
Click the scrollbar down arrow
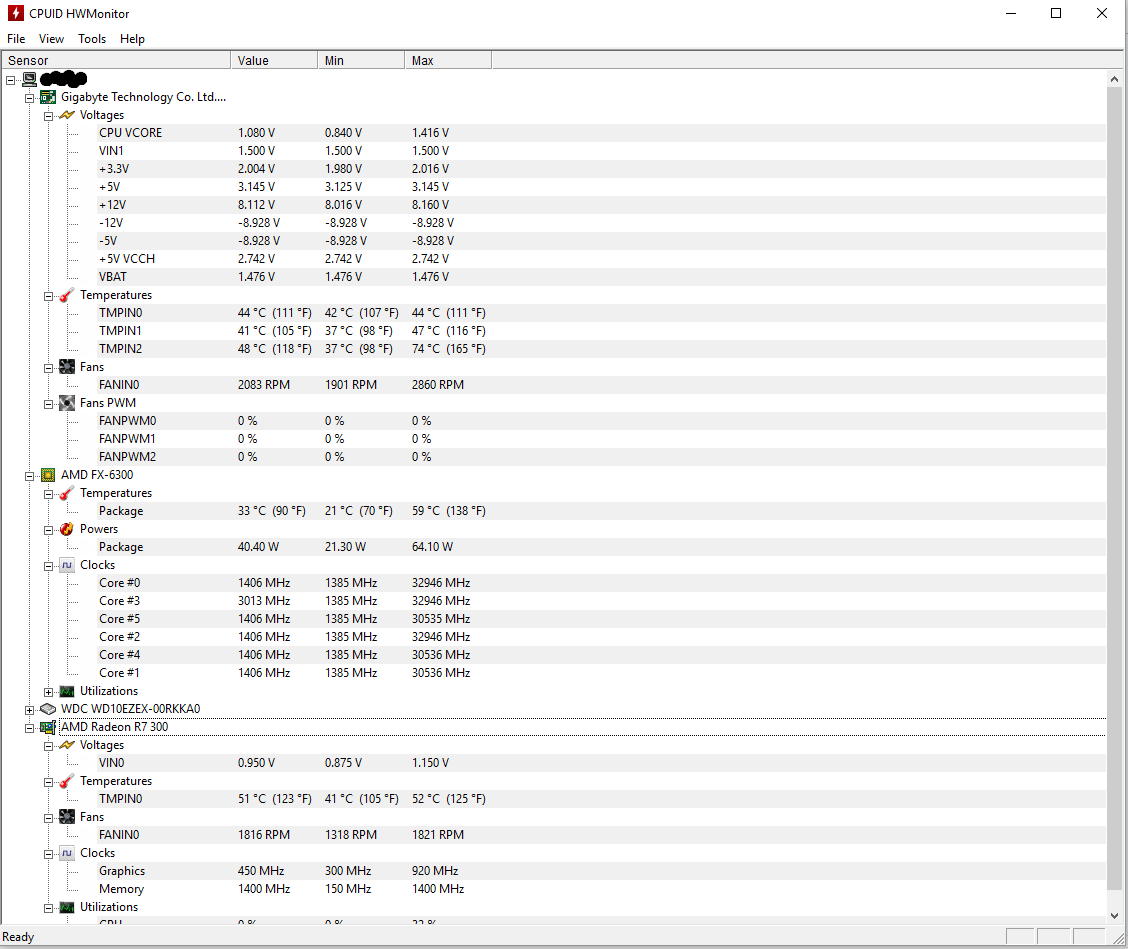pos(1114,915)
